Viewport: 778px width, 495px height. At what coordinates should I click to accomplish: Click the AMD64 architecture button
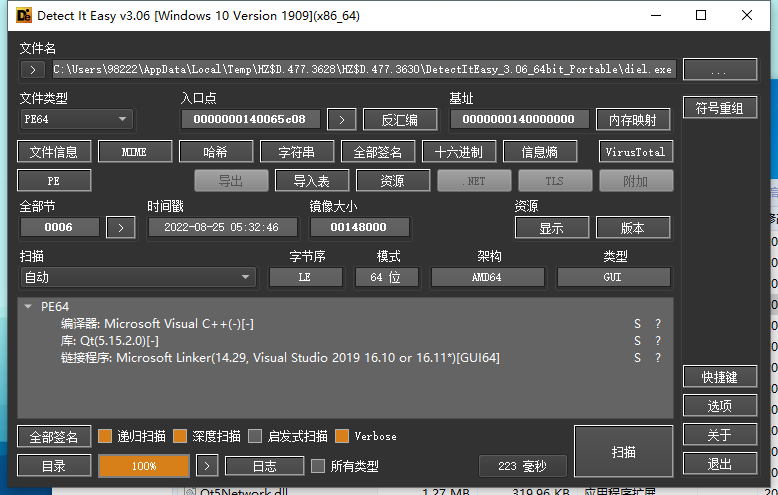[487, 277]
